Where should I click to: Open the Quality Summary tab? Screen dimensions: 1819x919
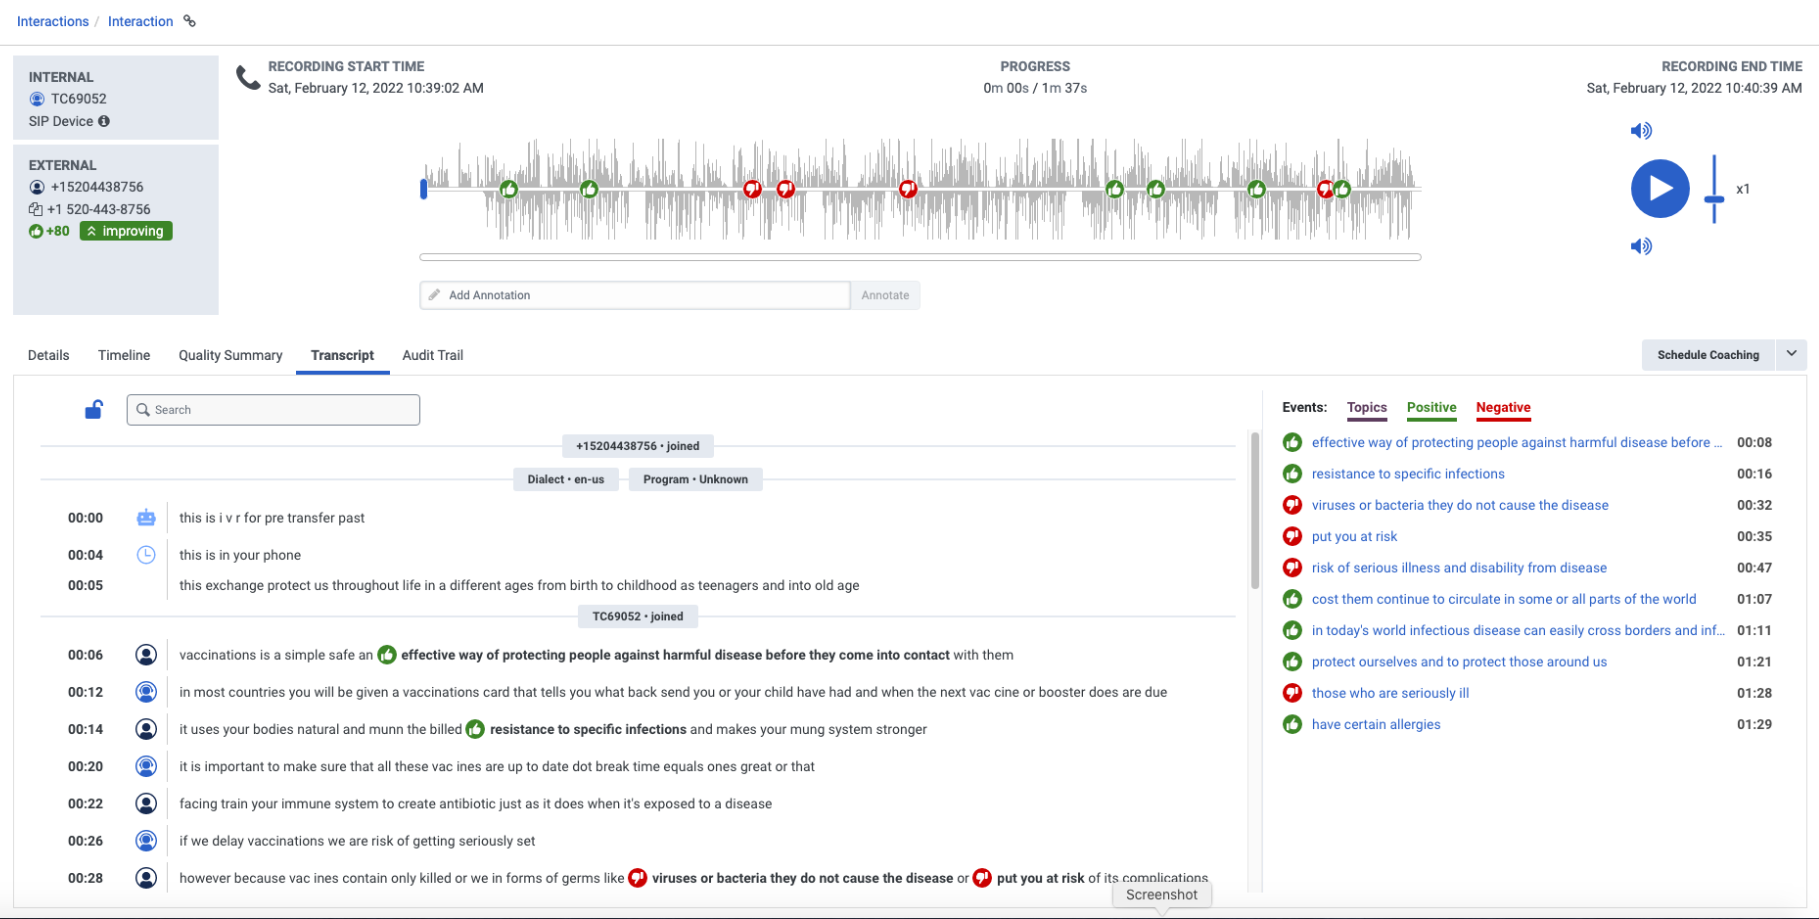pyautogui.click(x=230, y=355)
